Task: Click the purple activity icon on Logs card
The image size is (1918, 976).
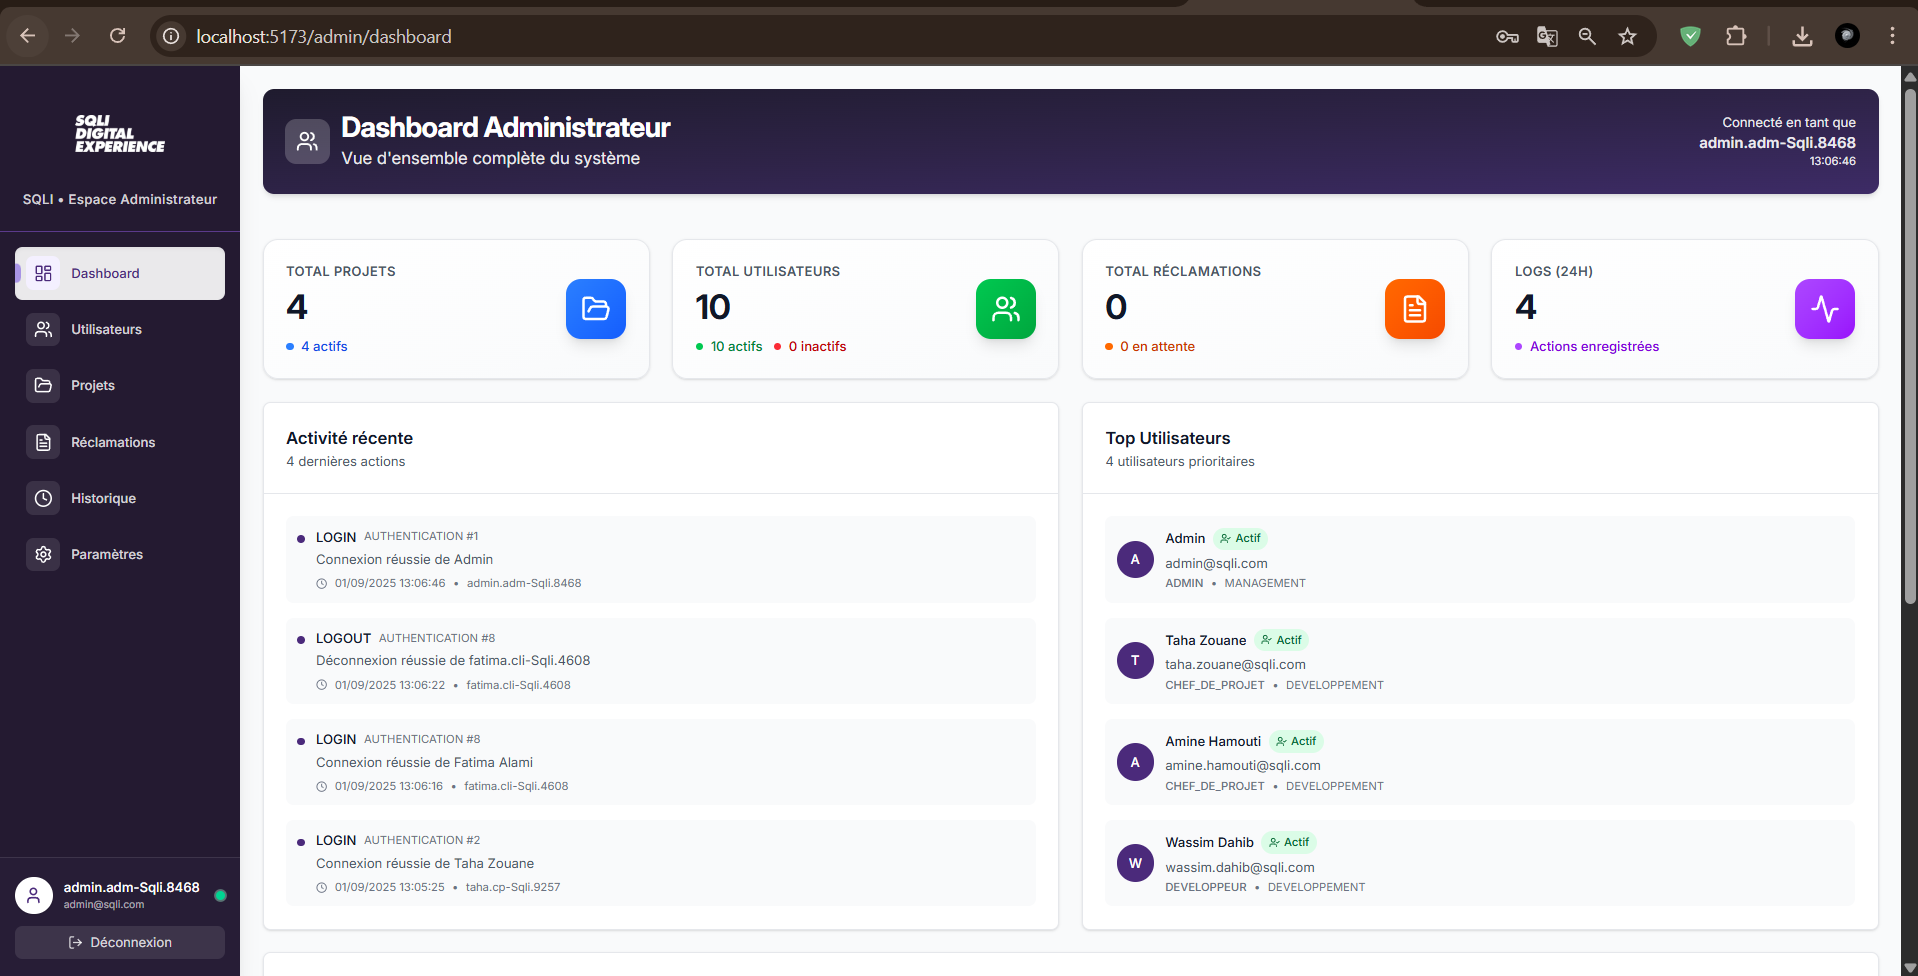Action: (1824, 309)
